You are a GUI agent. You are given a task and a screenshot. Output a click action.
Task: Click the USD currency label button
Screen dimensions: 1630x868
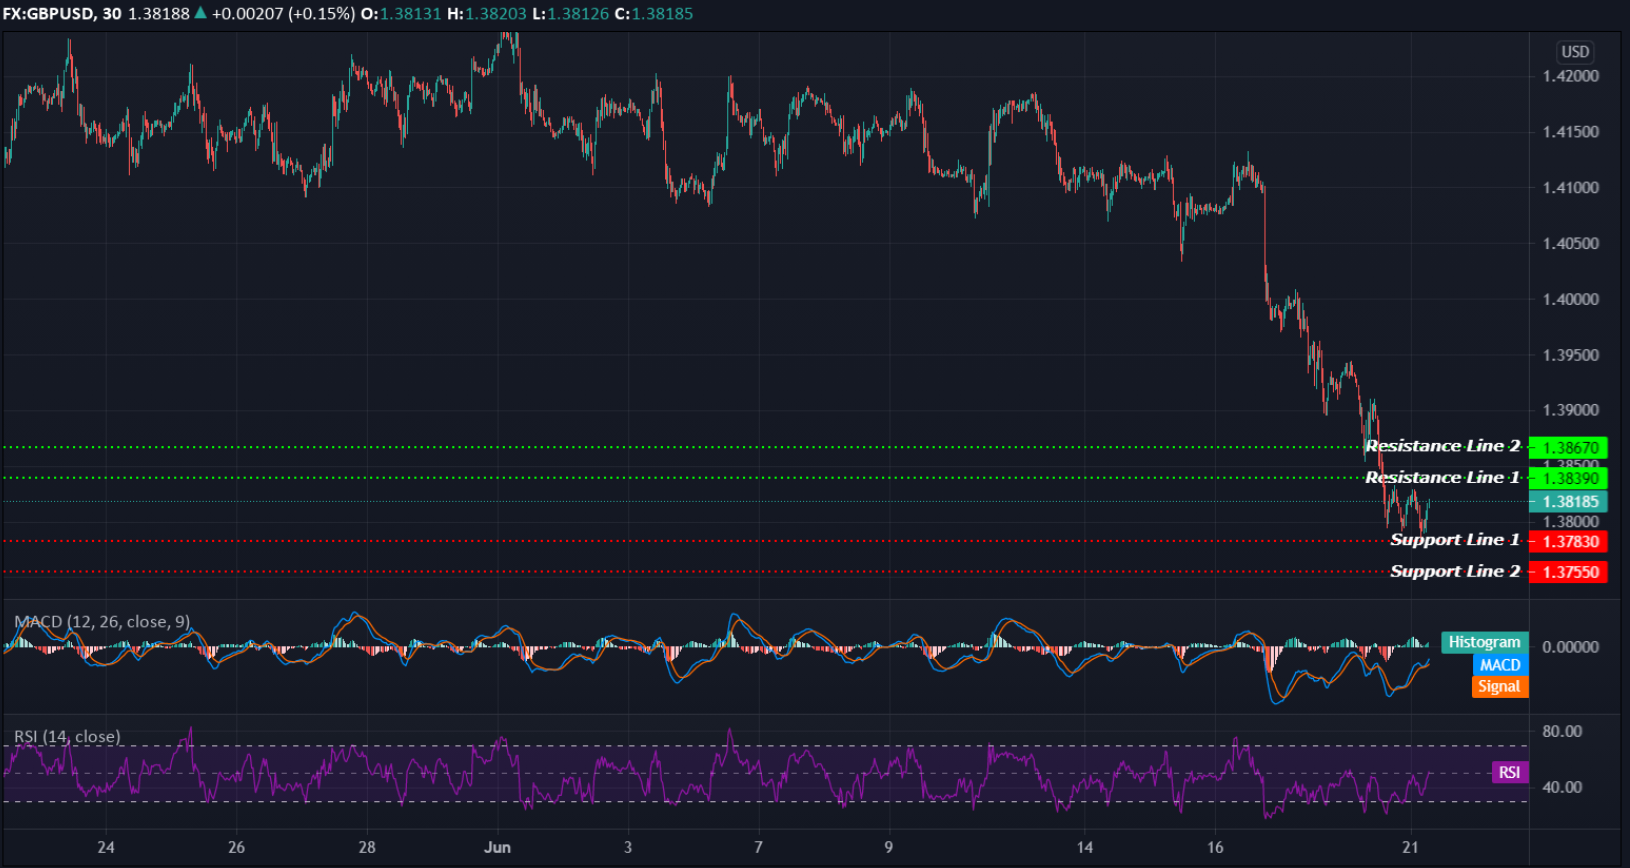click(x=1575, y=52)
